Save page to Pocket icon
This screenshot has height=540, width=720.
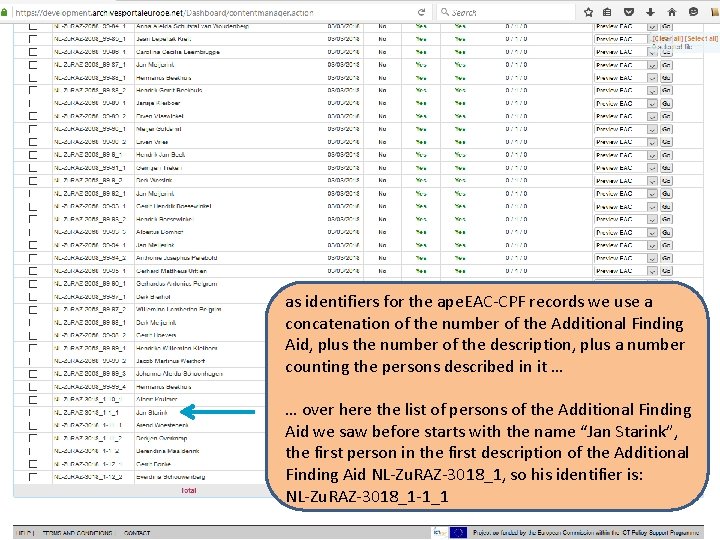[x=629, y=12]
